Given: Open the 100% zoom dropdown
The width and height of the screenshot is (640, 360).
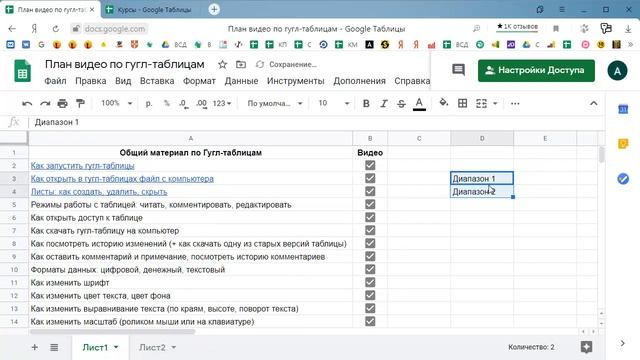Looking at the screenshot, I should coord(117,104).
